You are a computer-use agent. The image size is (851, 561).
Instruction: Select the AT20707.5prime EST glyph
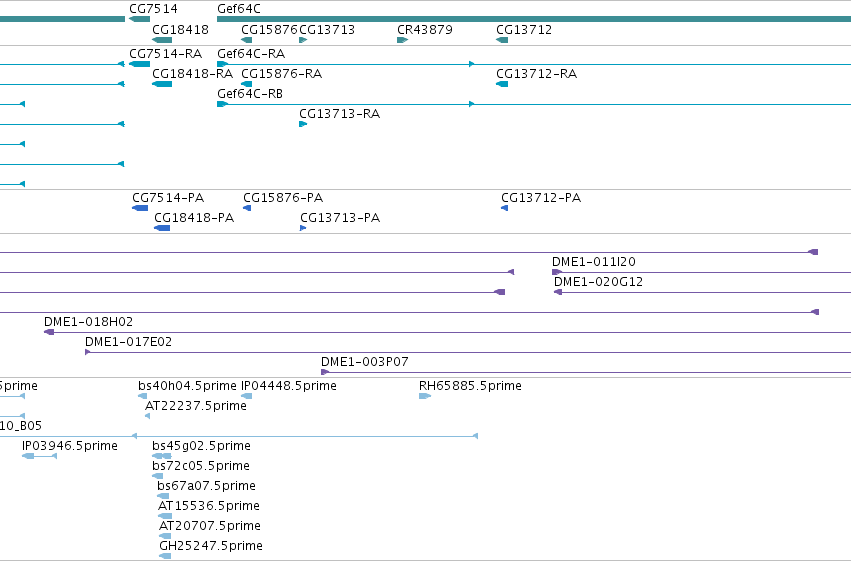pos(165,536)
